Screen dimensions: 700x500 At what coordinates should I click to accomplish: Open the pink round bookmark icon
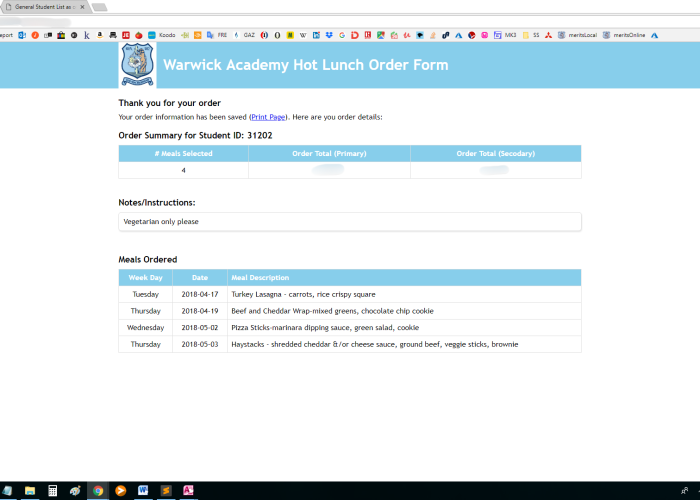point(484,35)
